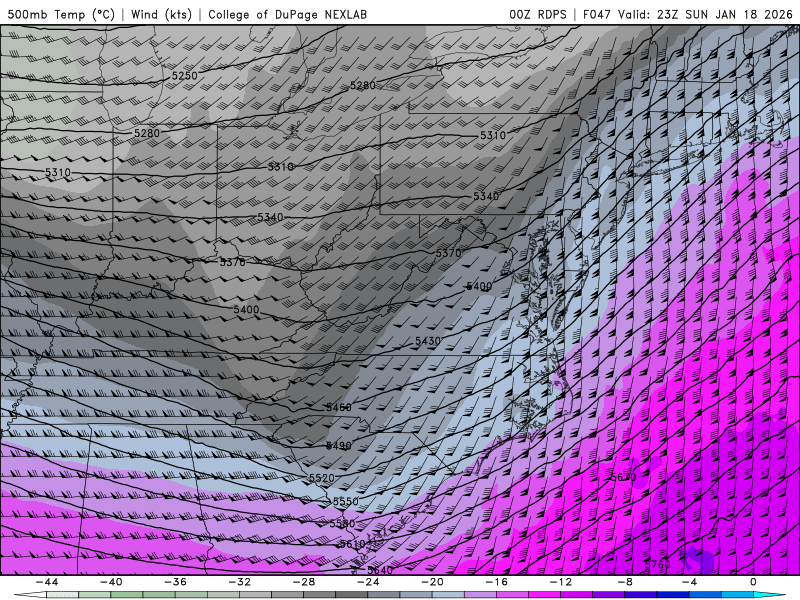Select the 0 colorbar label
Screen dimensions: 800x600
click(753, 582)
